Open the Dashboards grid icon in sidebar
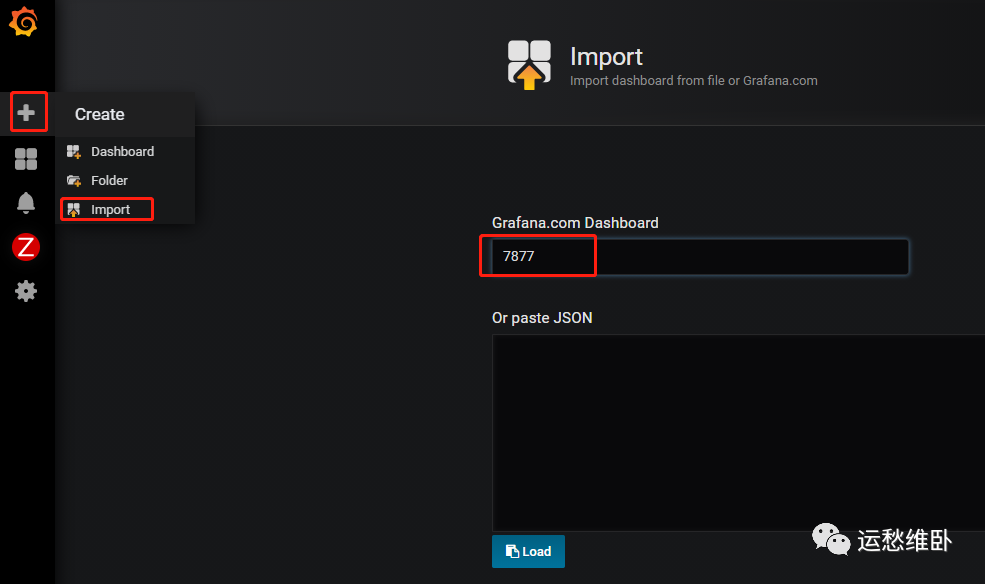Image resolution: width=985 pixels, height=584 pixels. coord(26,159)
